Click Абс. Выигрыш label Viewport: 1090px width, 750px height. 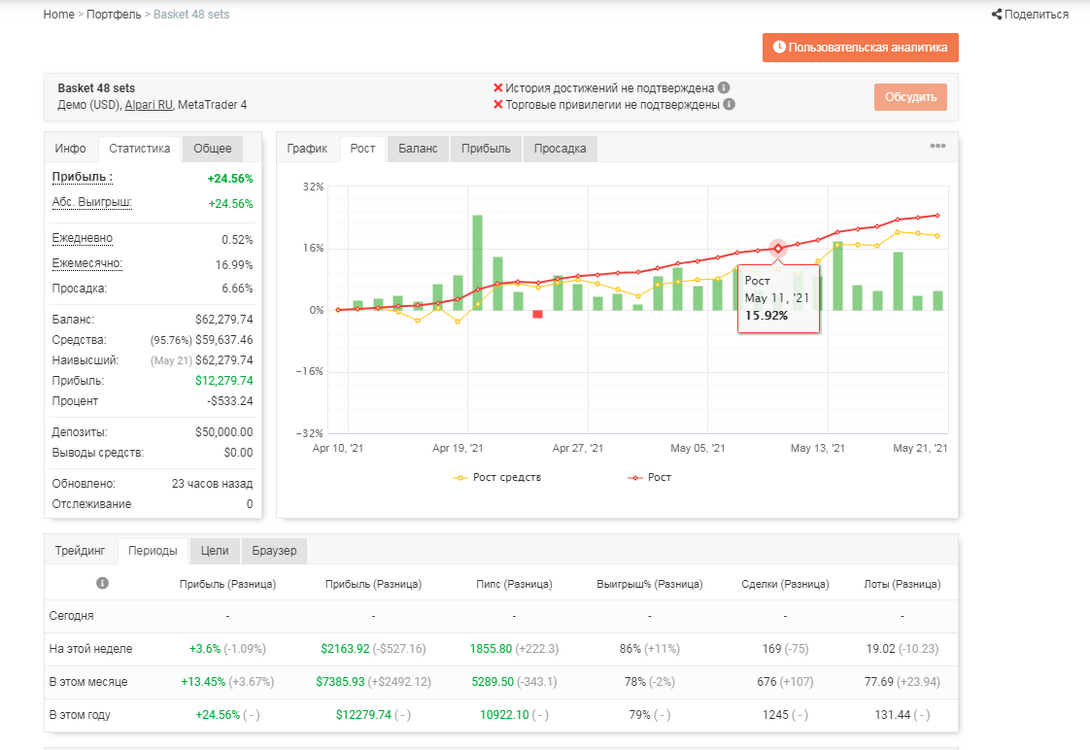pyautogui.click(x=92, y=202)
